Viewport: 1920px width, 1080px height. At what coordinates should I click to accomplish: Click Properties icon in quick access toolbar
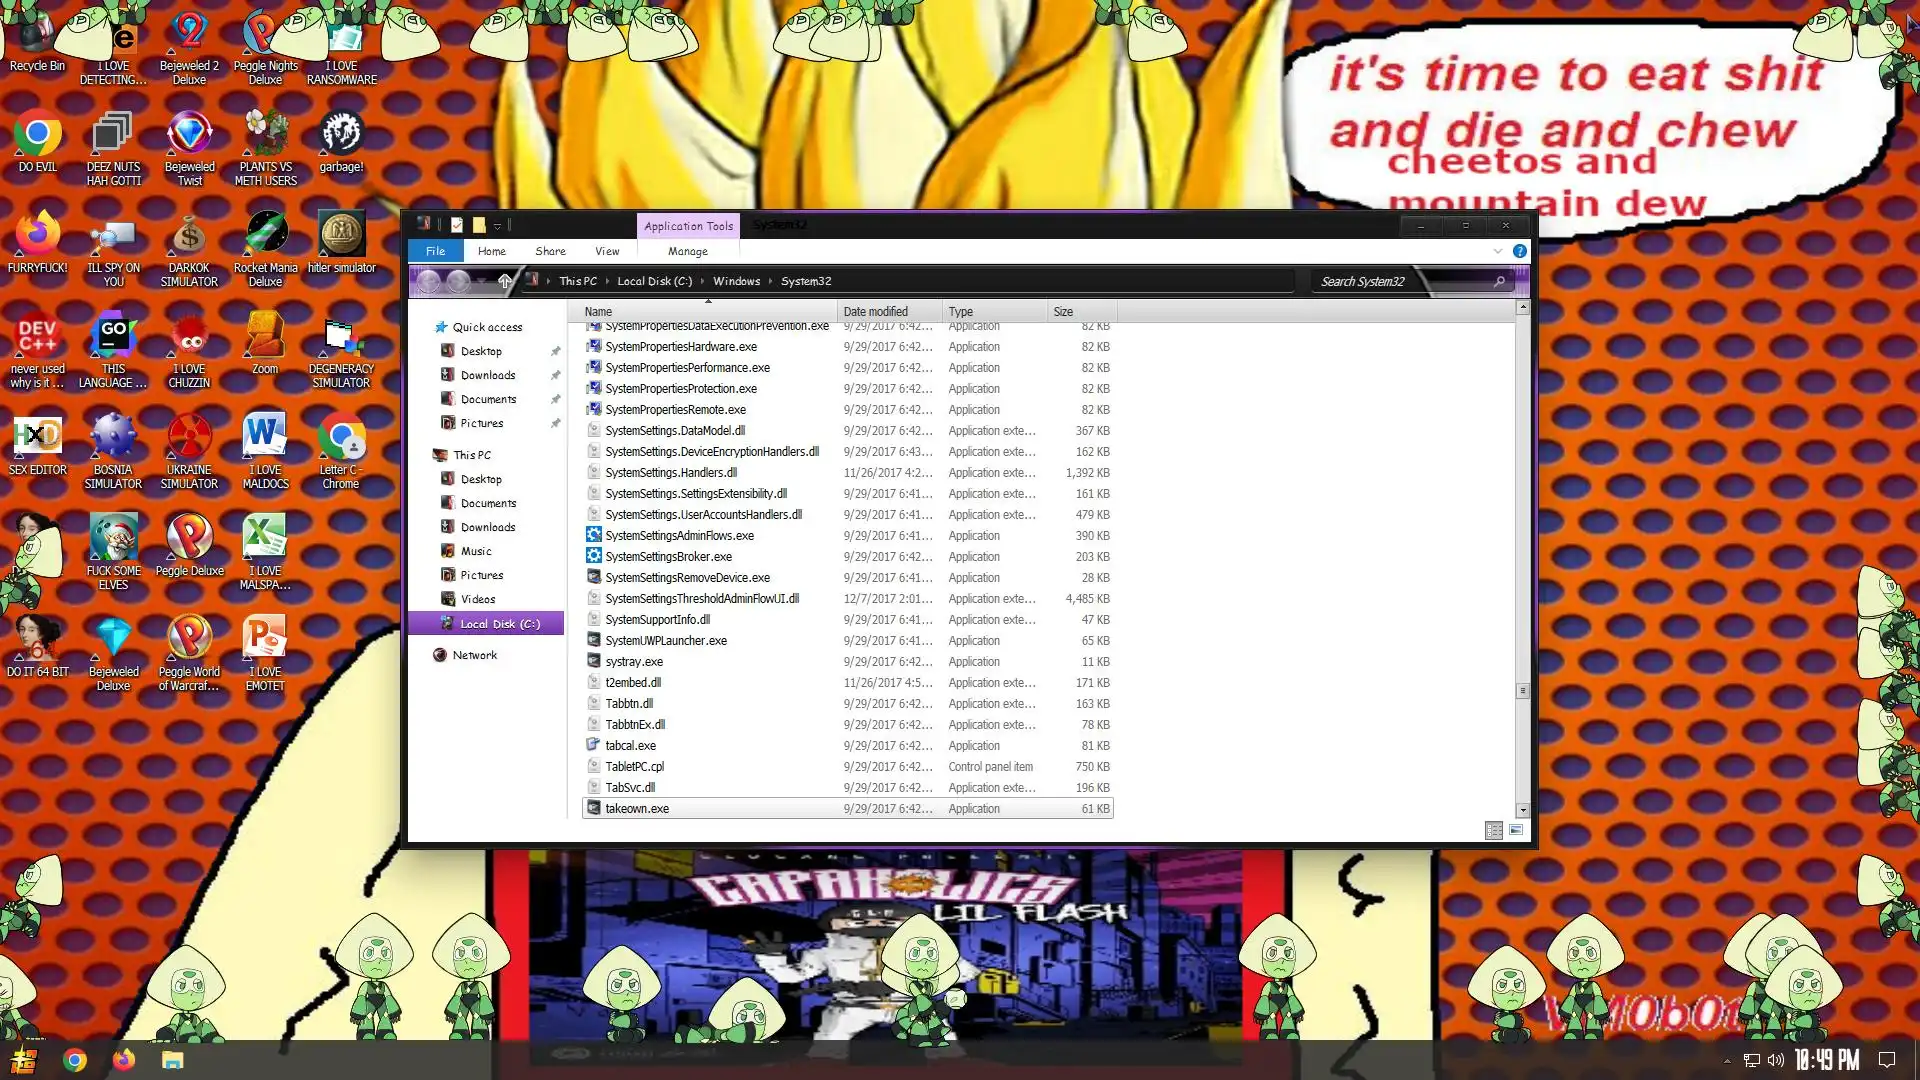coord(457,225)
